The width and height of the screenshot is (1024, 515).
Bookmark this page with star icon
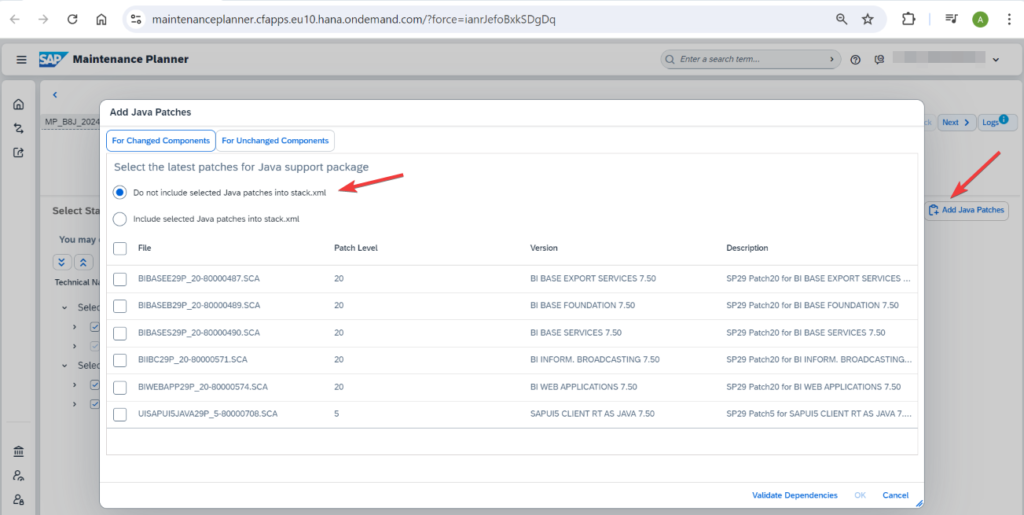coord(867,20)
